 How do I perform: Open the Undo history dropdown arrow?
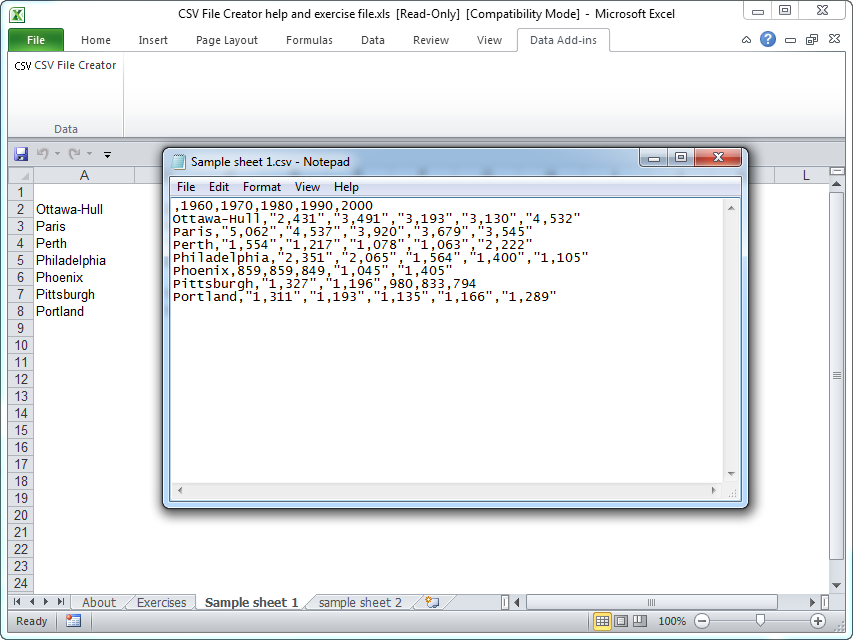pos(57,154)
